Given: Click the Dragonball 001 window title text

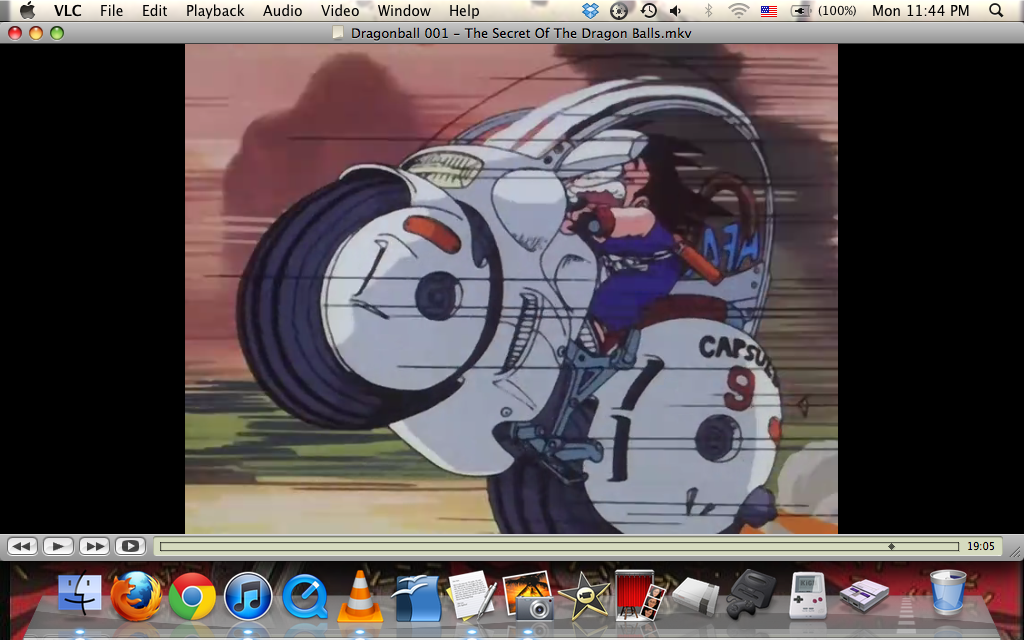Looking at the screenshot, I should (520, 33).
